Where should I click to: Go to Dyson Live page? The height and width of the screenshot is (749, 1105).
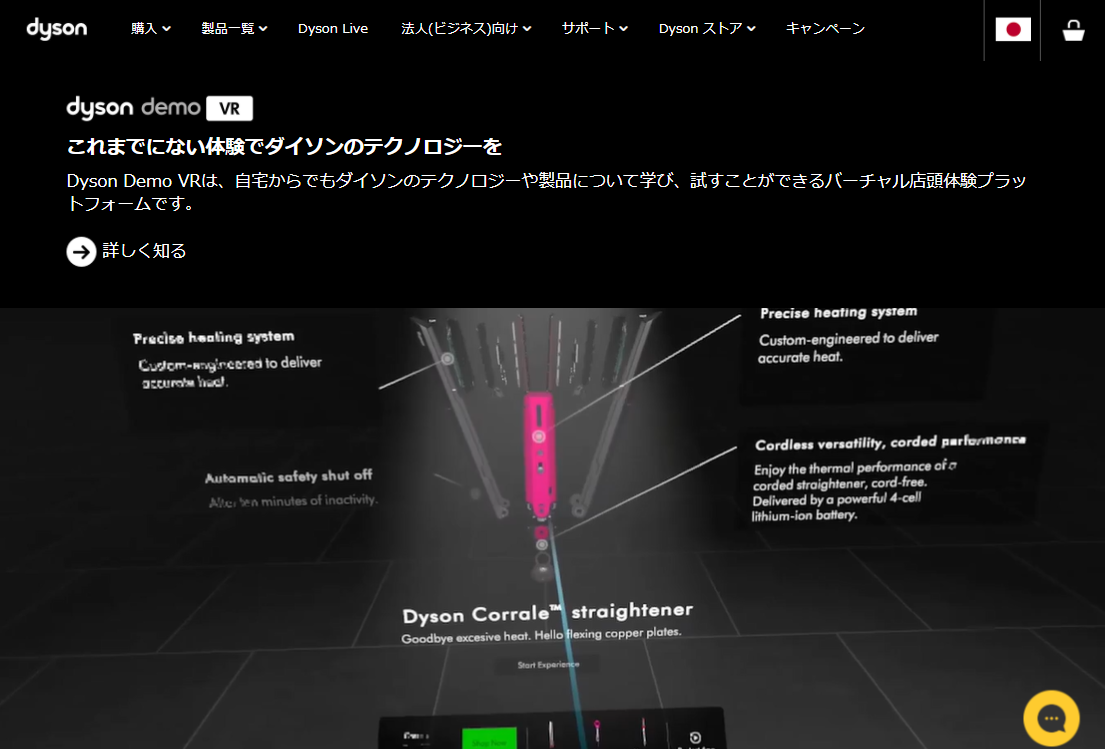333,29
